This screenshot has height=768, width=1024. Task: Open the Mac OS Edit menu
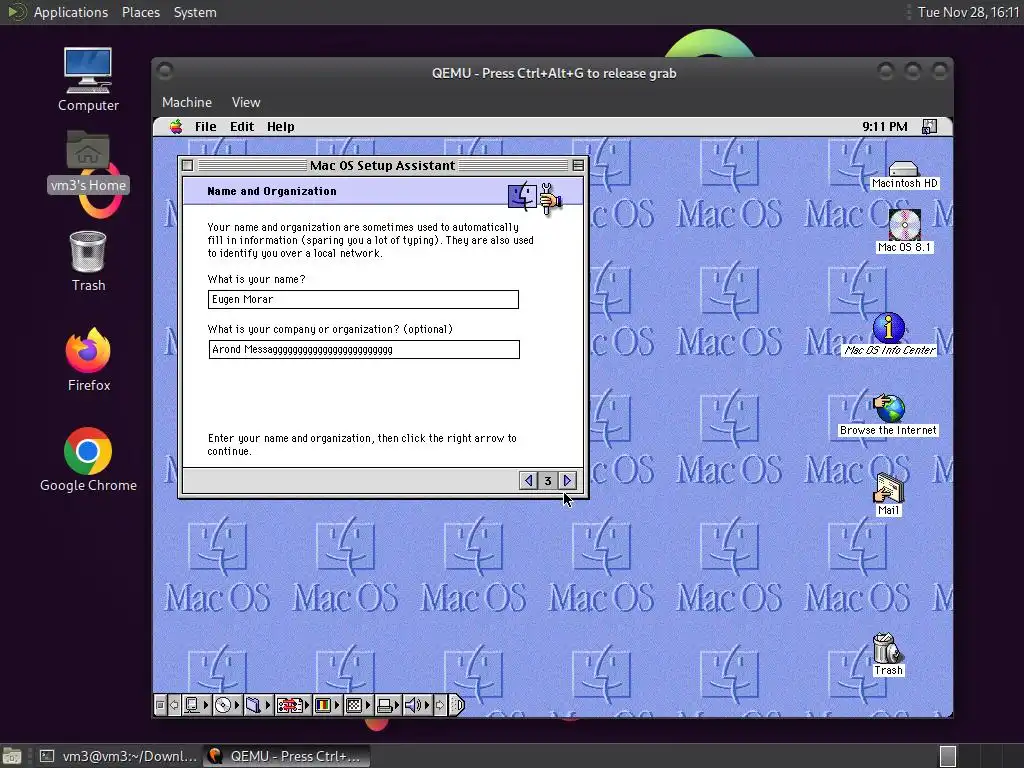tap(242, 127)
